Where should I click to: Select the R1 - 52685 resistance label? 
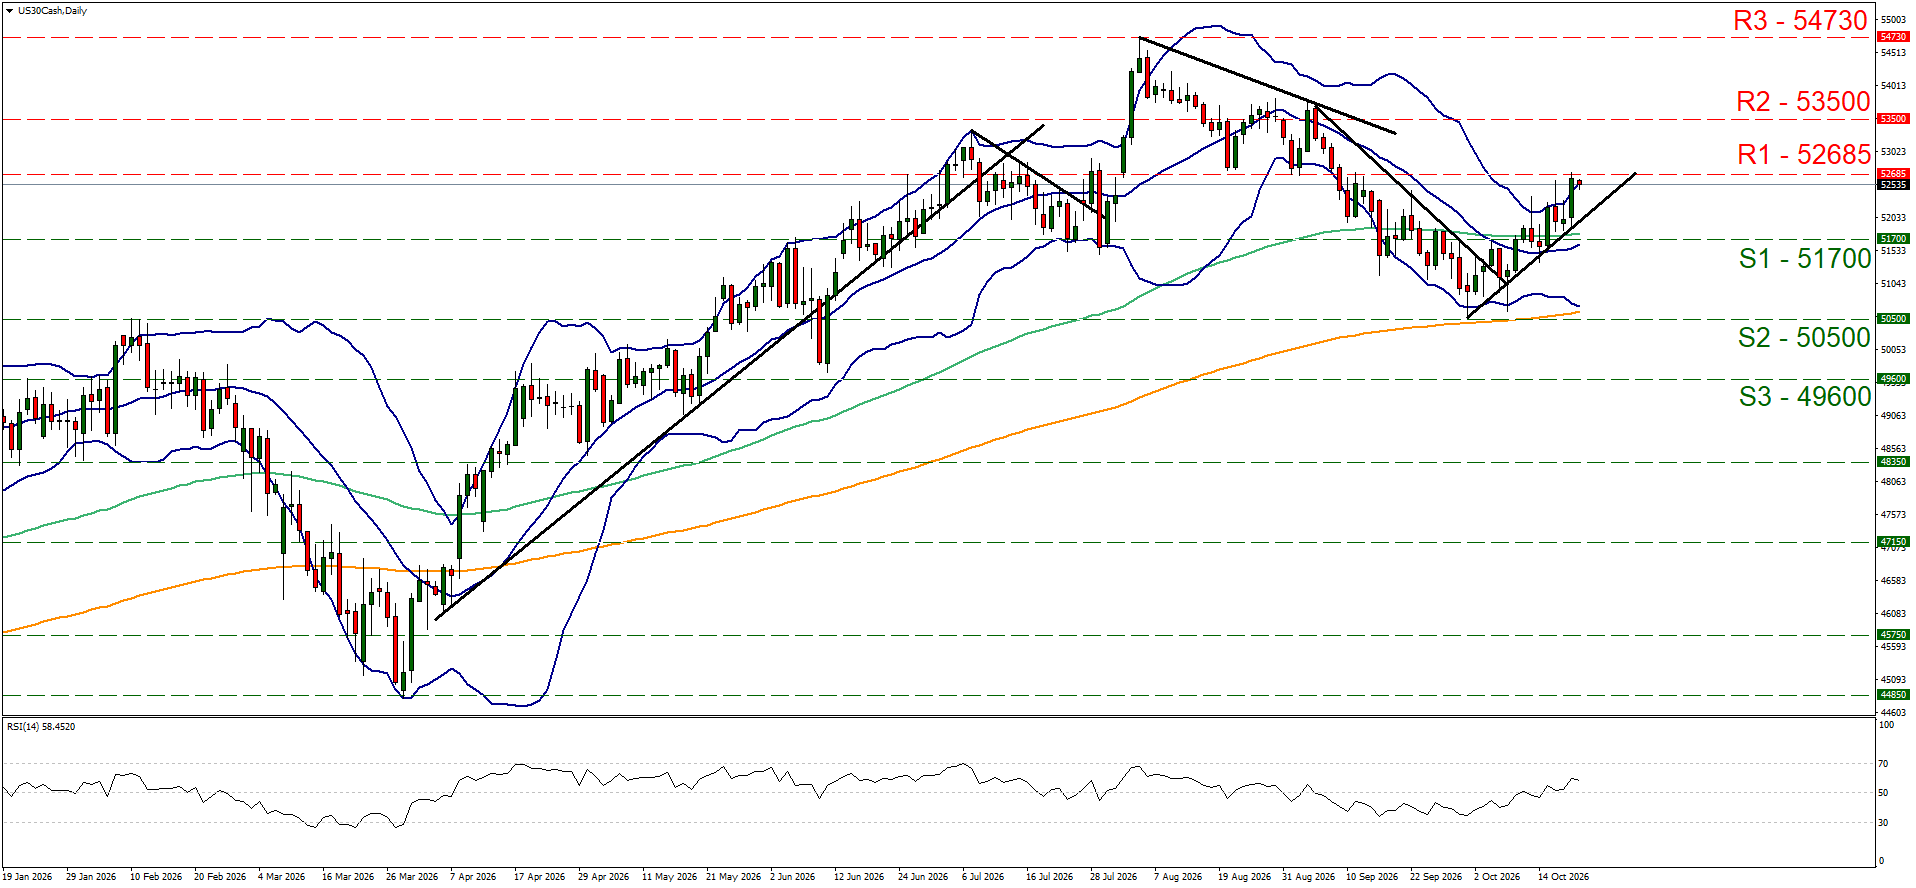click(1804, 155)
